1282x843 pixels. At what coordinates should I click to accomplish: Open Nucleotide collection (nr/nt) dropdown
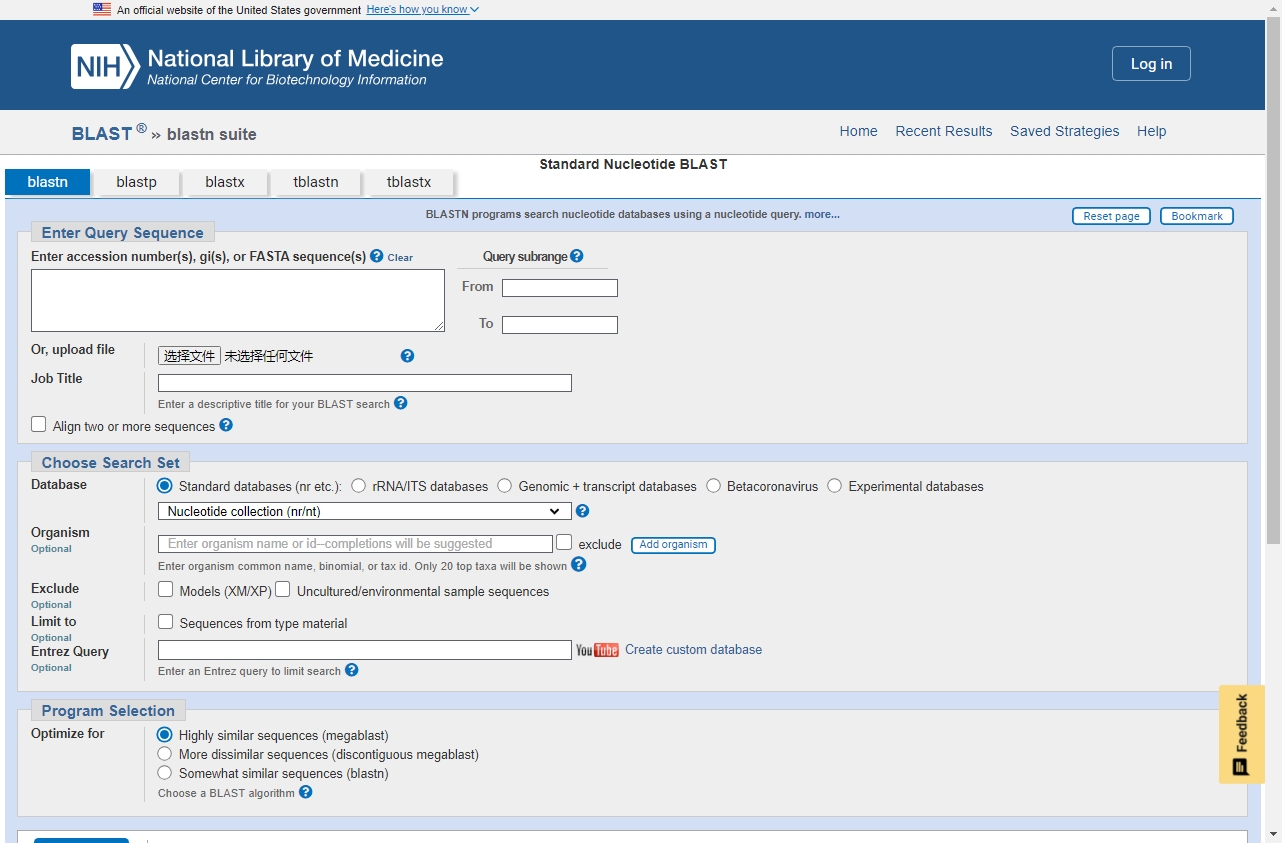click(x=365, y=511)
